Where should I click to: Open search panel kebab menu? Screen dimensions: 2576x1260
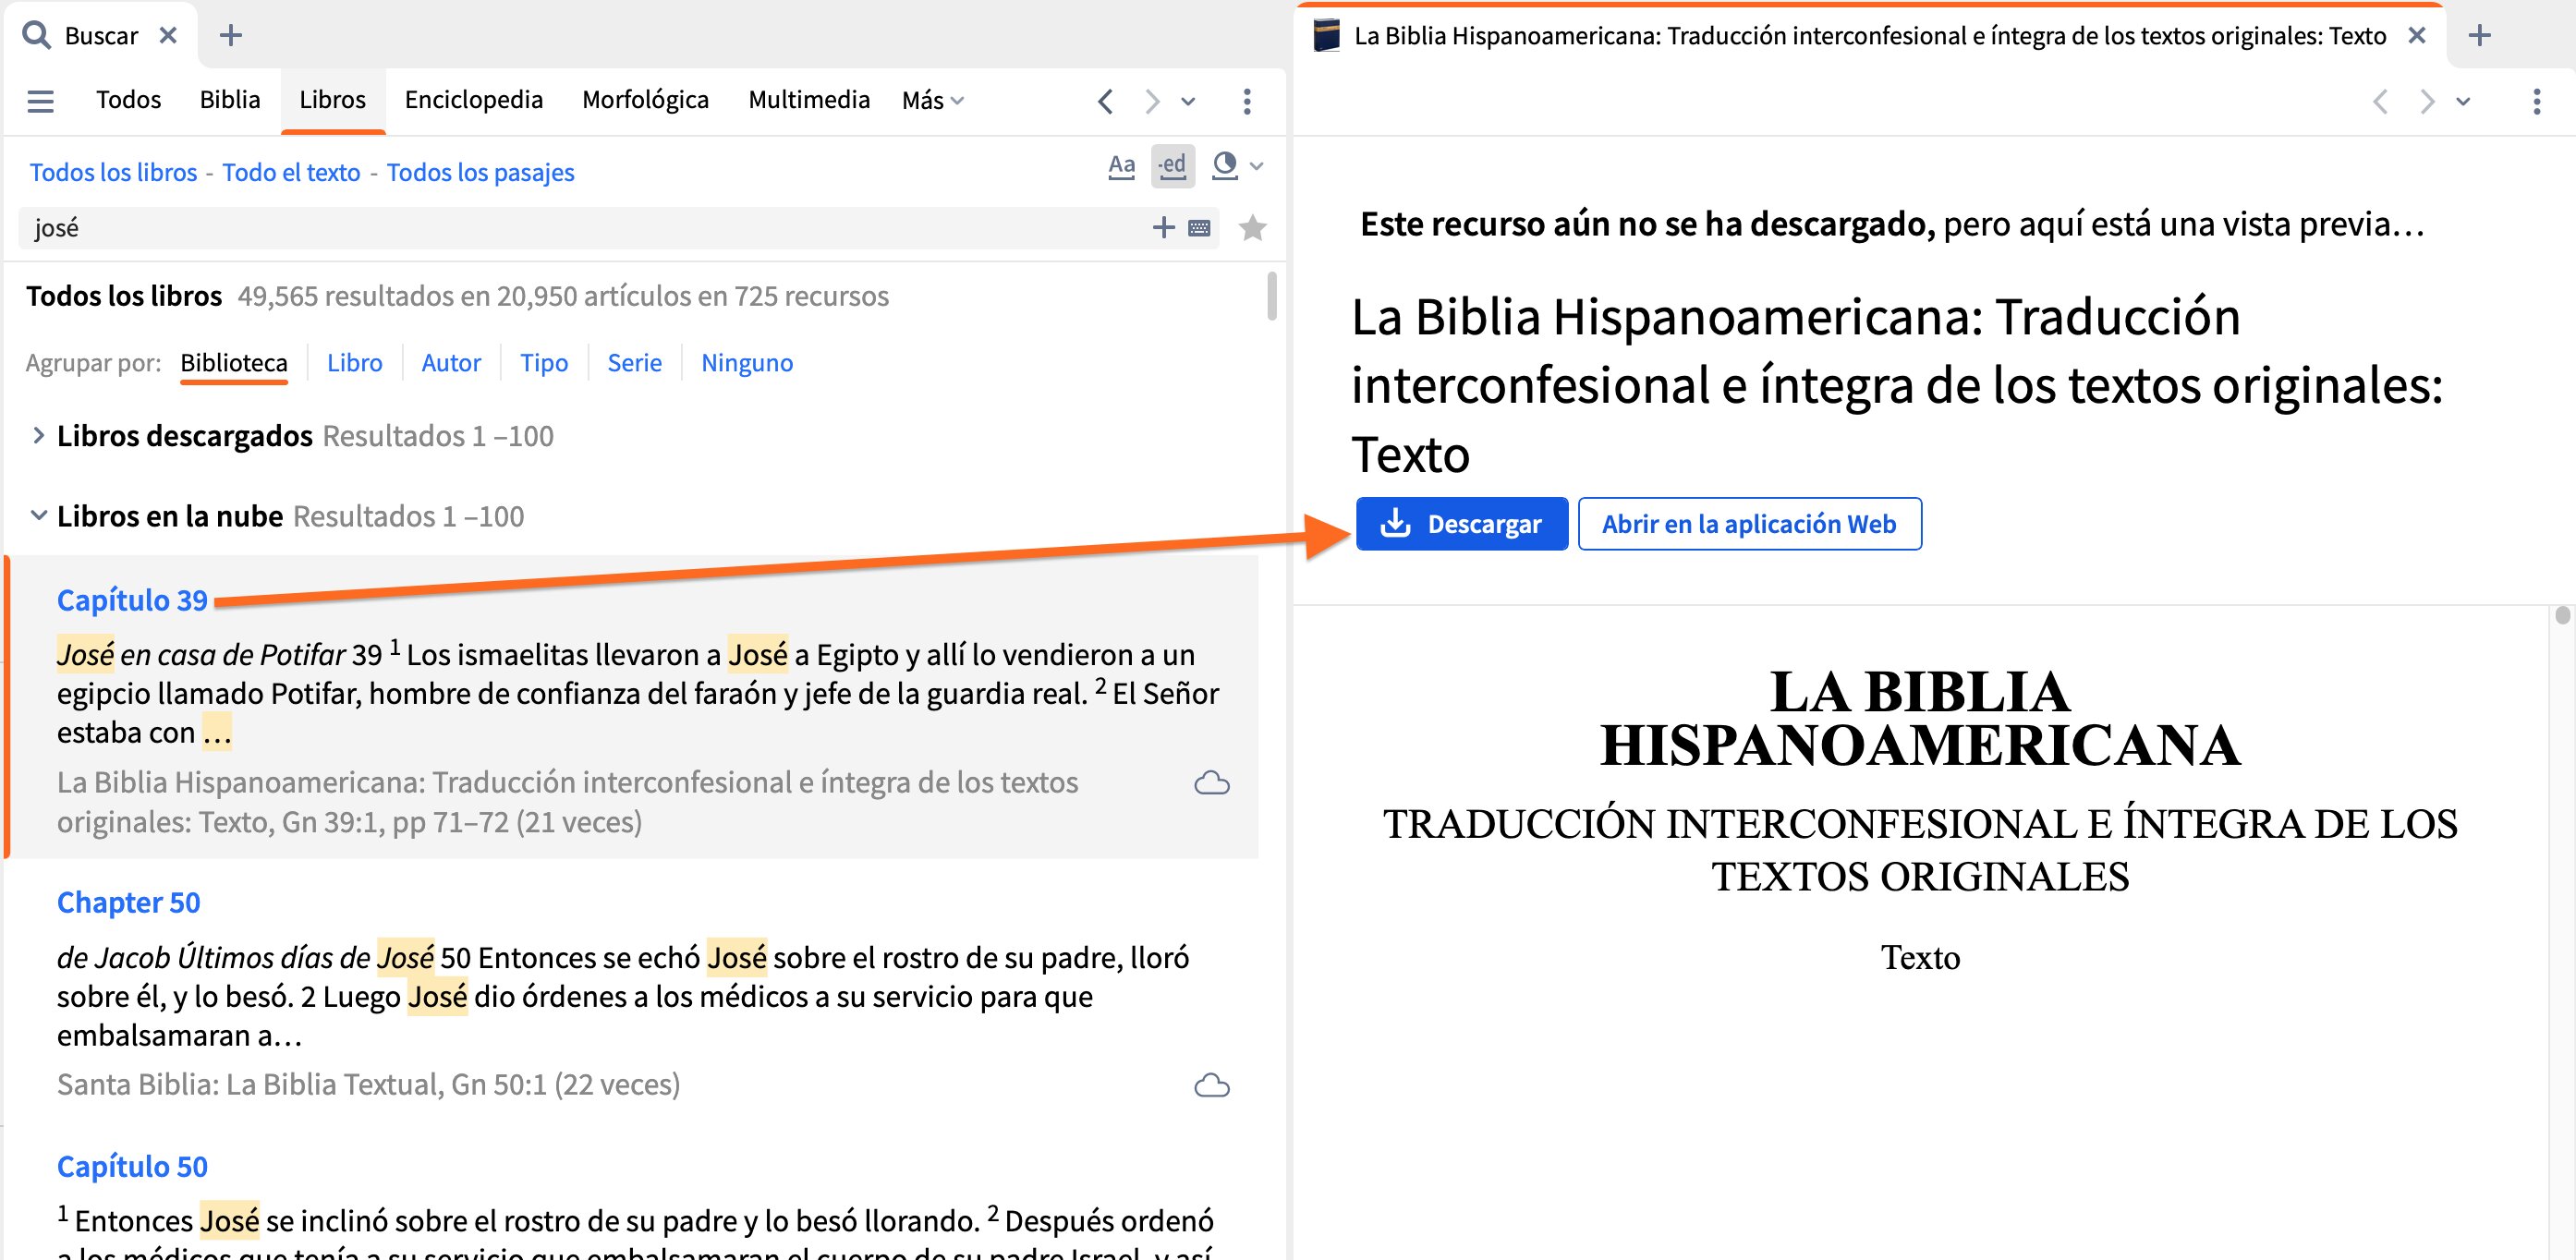point(1246,101)
